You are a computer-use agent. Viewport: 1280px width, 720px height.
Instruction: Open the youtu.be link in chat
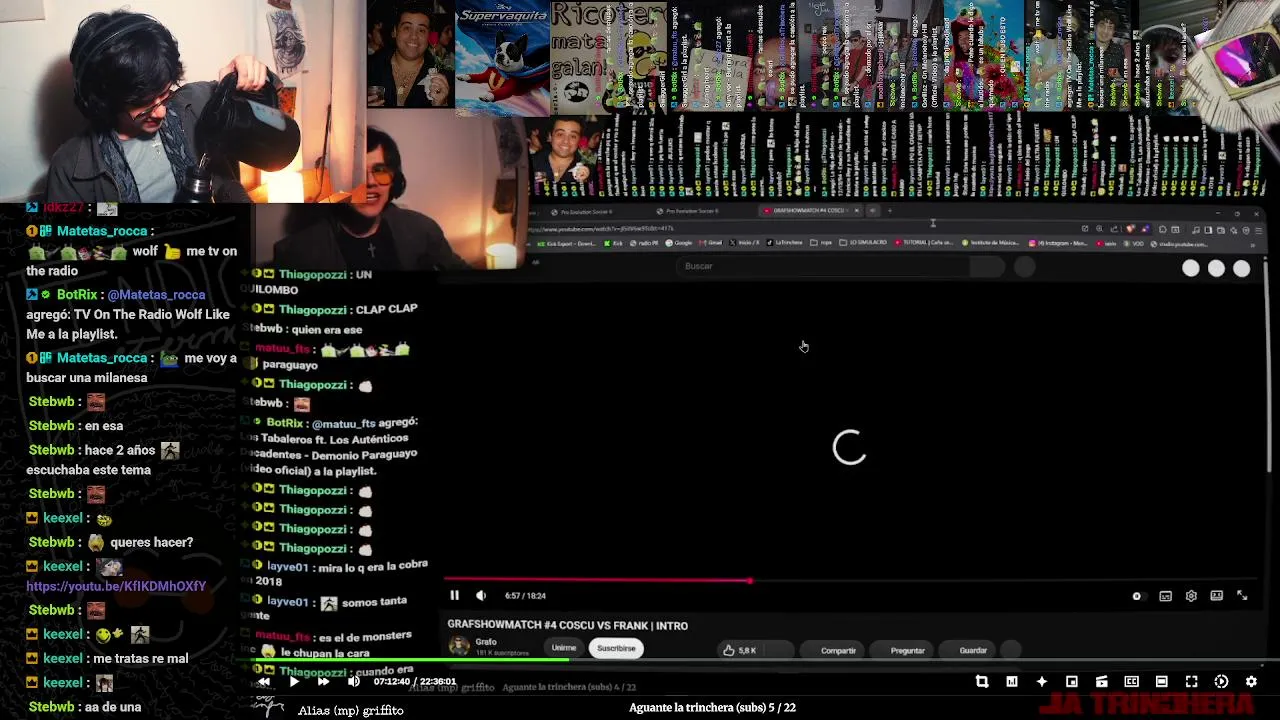[116, 586]
